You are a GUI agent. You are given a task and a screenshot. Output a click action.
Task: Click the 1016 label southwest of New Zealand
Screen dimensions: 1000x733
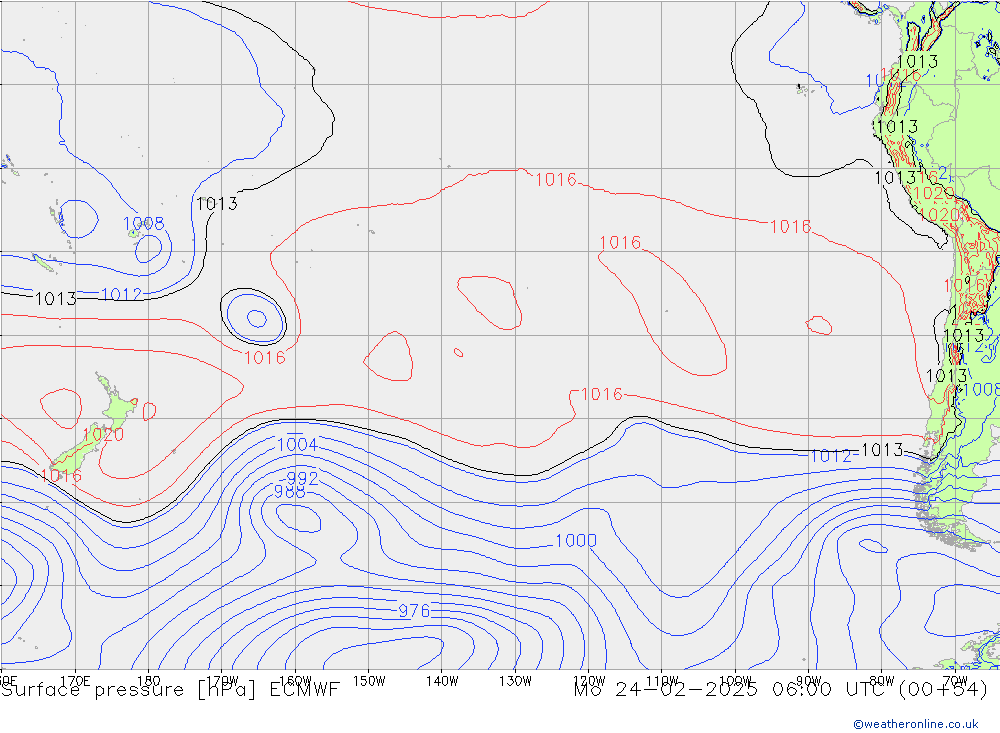[x=61, y=475]
